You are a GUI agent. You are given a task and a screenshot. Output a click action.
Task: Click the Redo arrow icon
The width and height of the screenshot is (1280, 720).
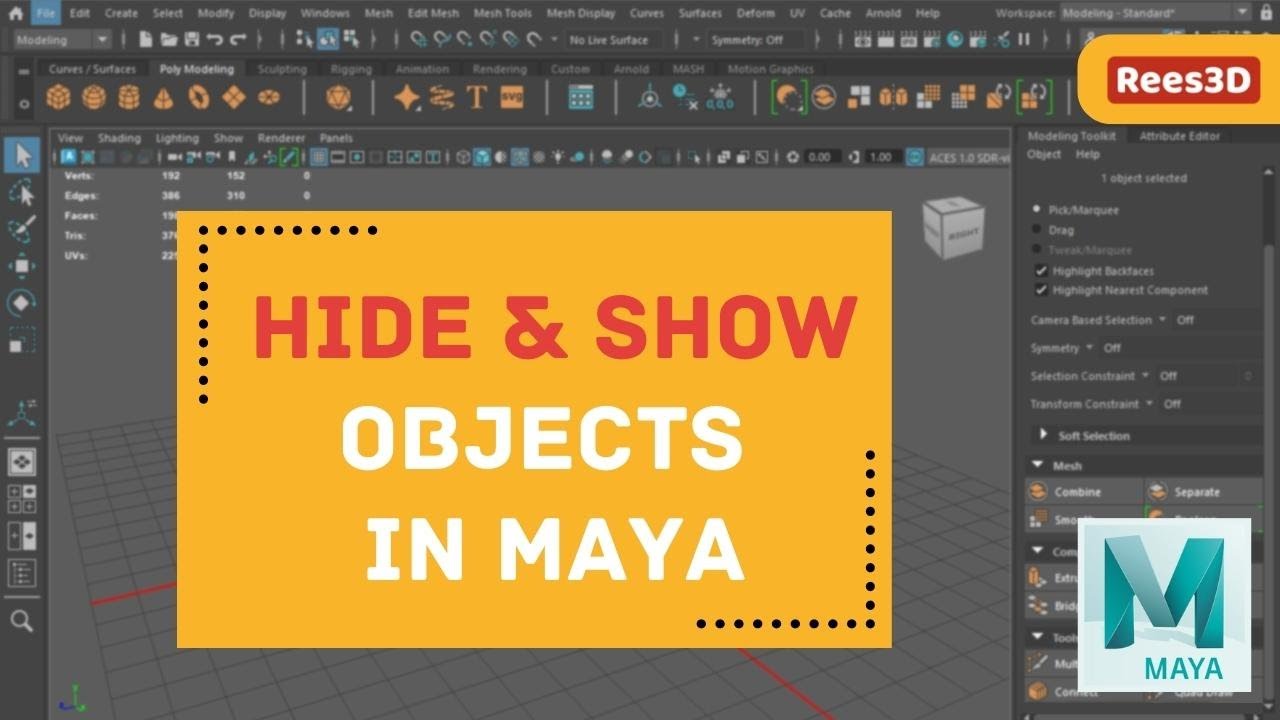[x=237, y=40]
